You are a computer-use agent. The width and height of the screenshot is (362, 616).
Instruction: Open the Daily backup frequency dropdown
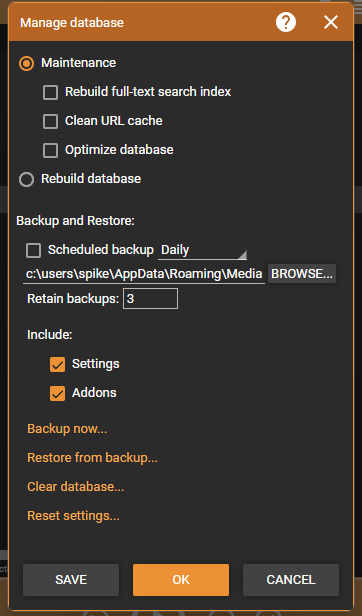(x=202, y=250)
